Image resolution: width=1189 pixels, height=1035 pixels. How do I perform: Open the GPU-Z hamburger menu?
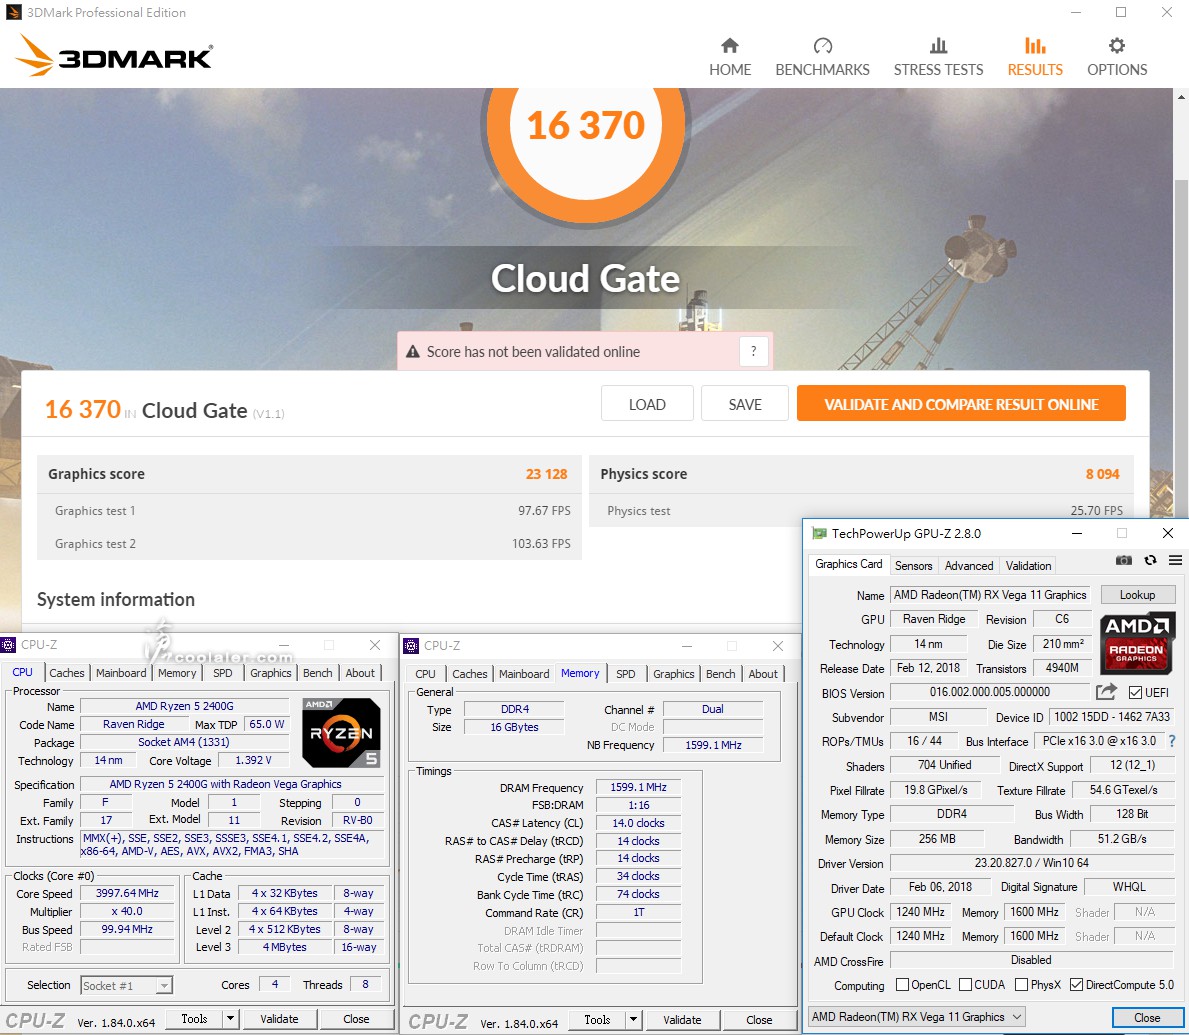coord(1175,560)
